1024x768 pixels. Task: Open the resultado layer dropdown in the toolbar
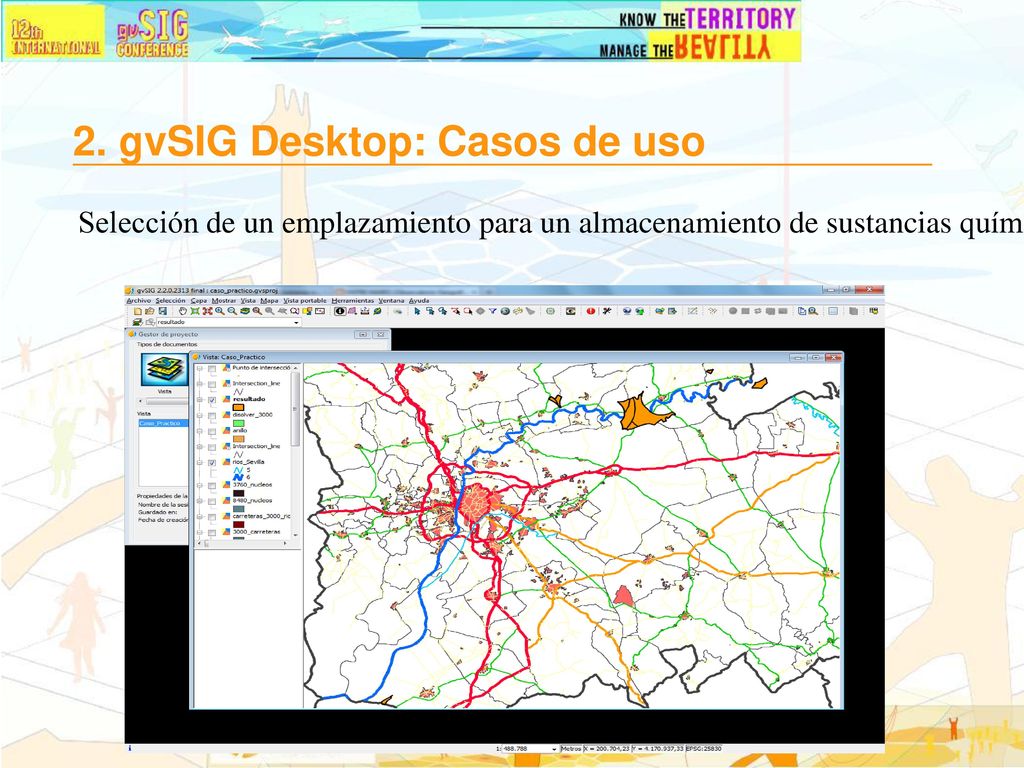click(x=296, y=322)
